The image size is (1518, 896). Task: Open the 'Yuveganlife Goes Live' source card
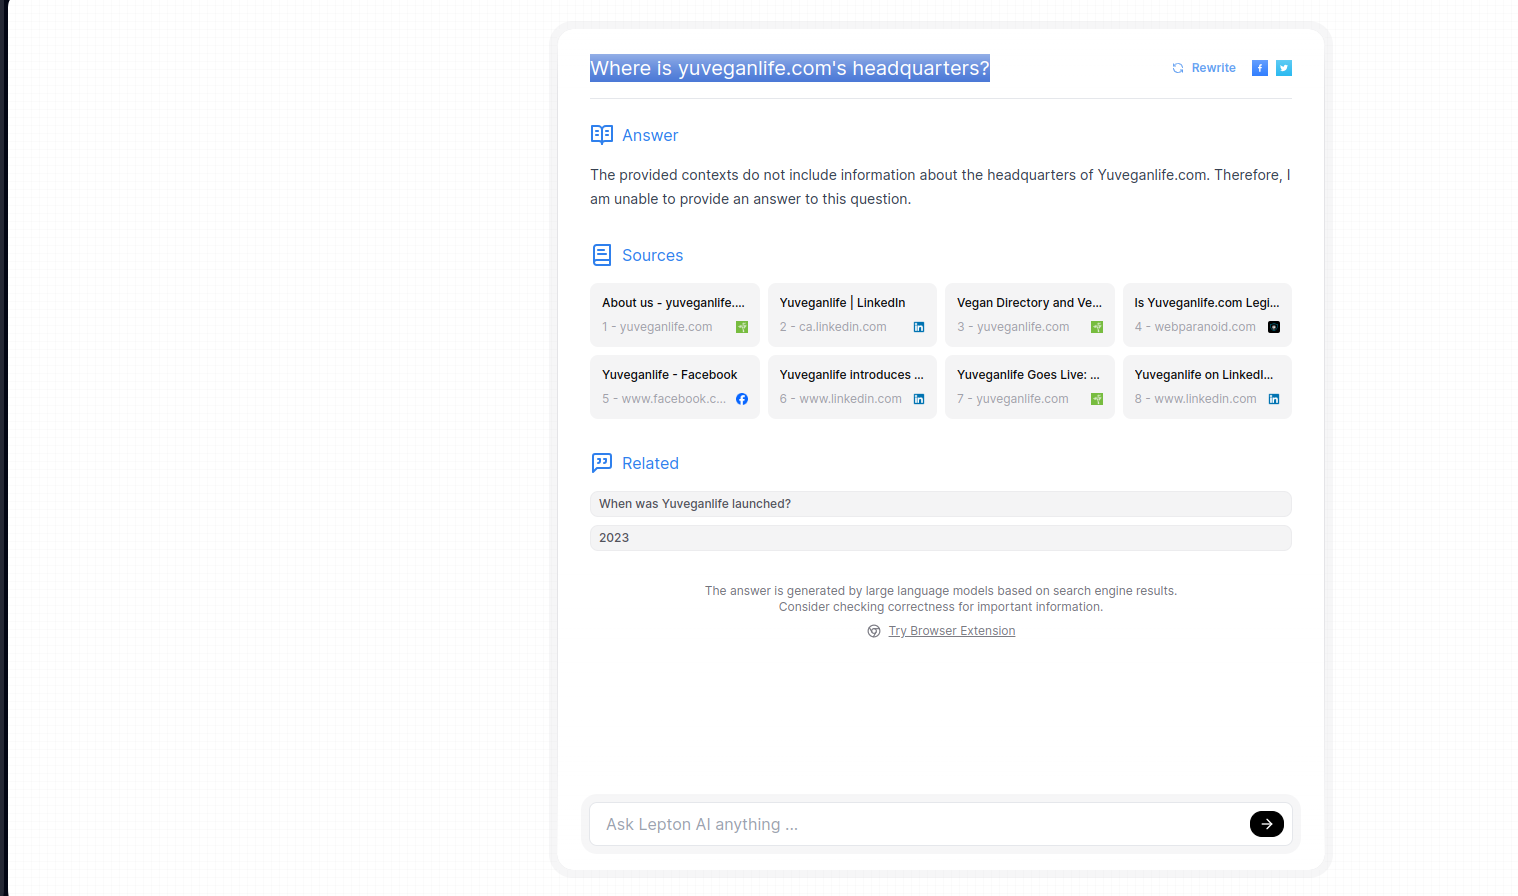coord(1030,387)
